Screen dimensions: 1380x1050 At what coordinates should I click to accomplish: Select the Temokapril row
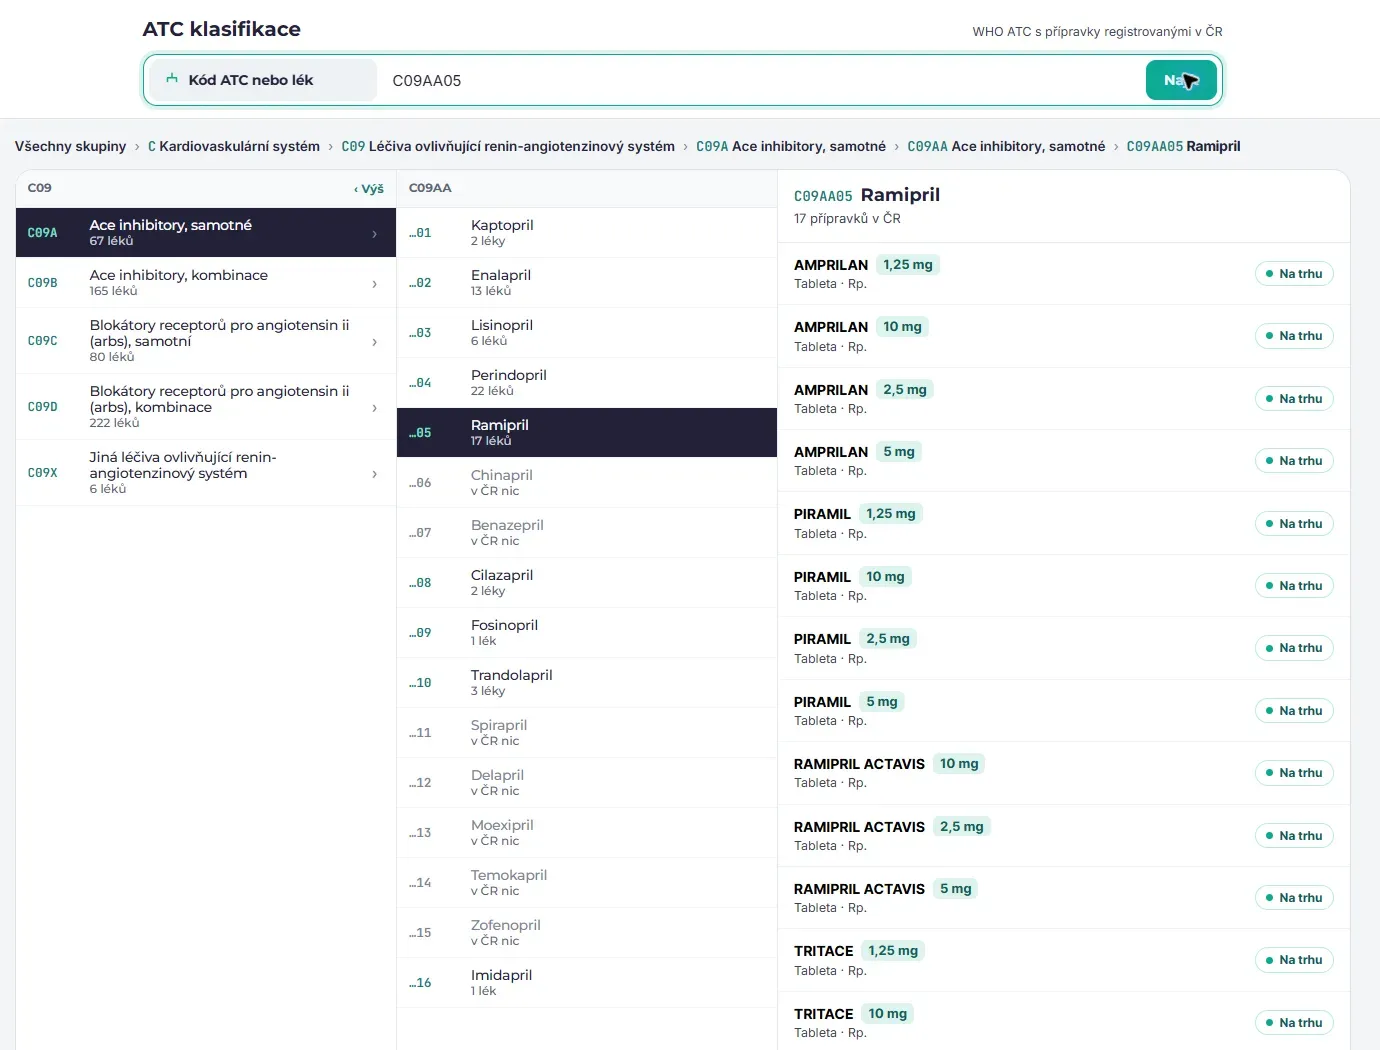click(x=587, y=883)
